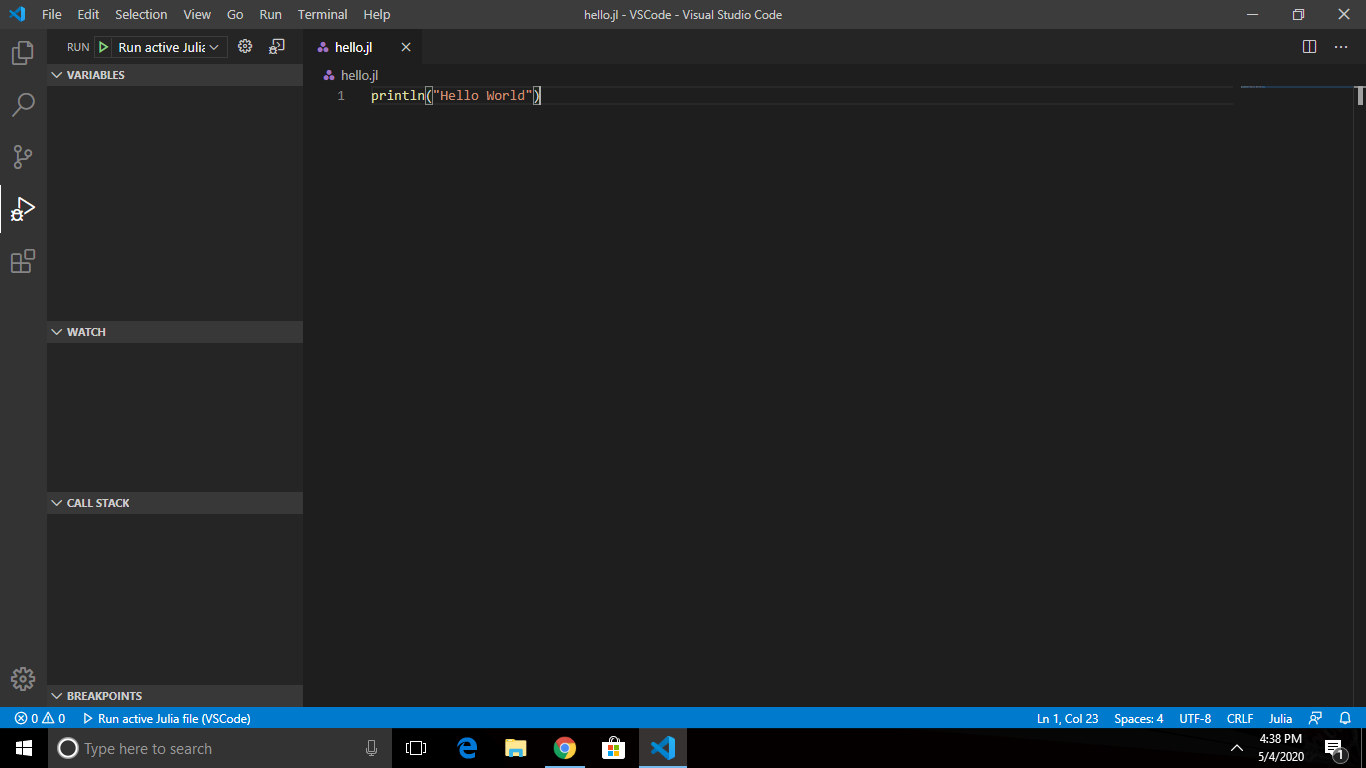Click VS Code logo in title bar

[x=17, y=15]
